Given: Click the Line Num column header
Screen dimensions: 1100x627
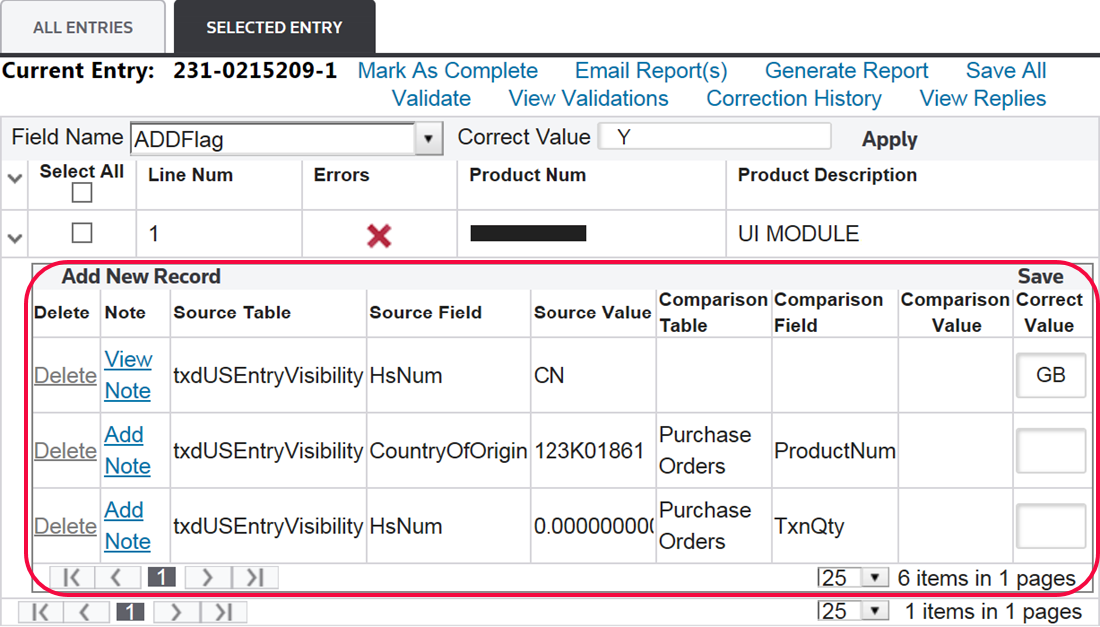Looking at the screenshot, I should pos(190,175).
